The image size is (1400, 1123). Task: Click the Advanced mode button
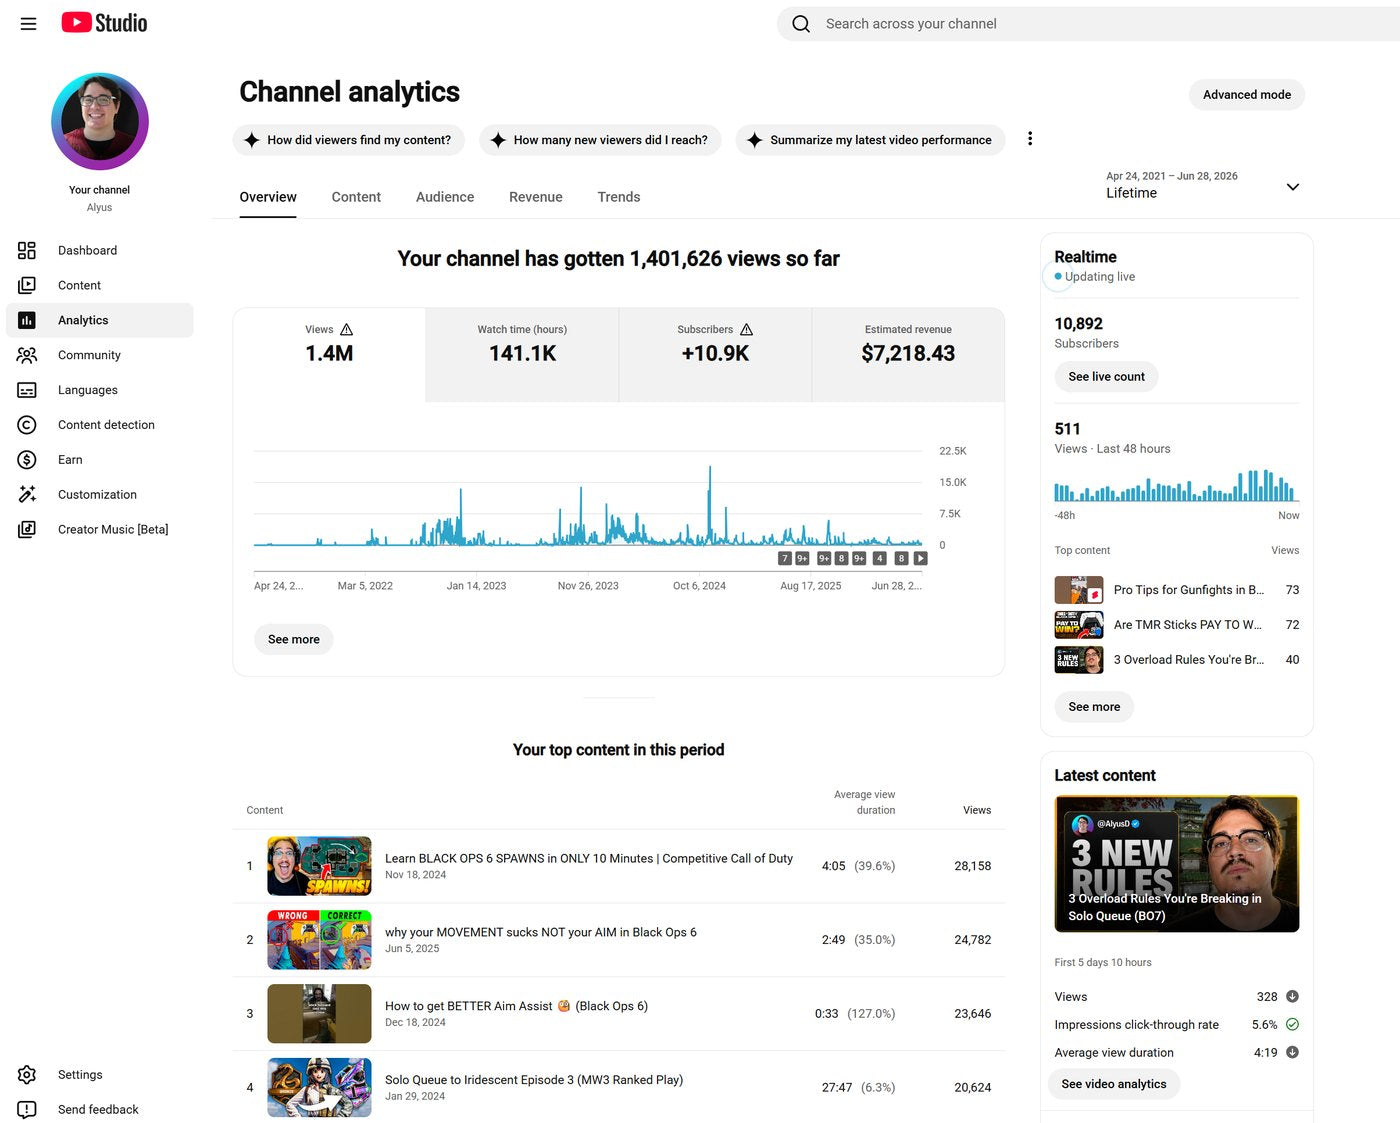[x=1247, y=95]
